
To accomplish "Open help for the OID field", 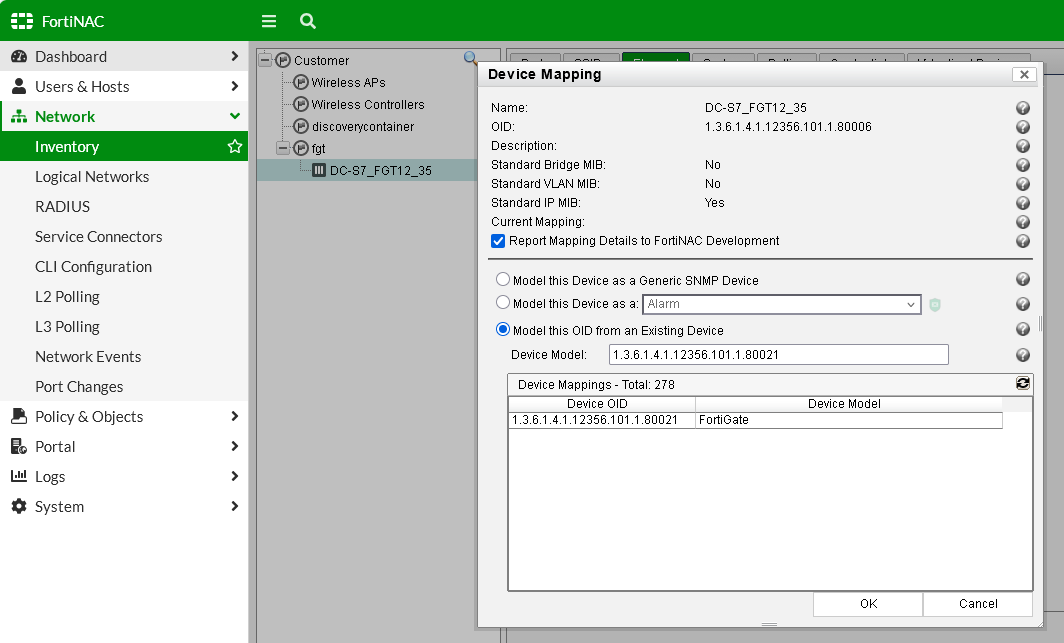I will (1023, 127).
